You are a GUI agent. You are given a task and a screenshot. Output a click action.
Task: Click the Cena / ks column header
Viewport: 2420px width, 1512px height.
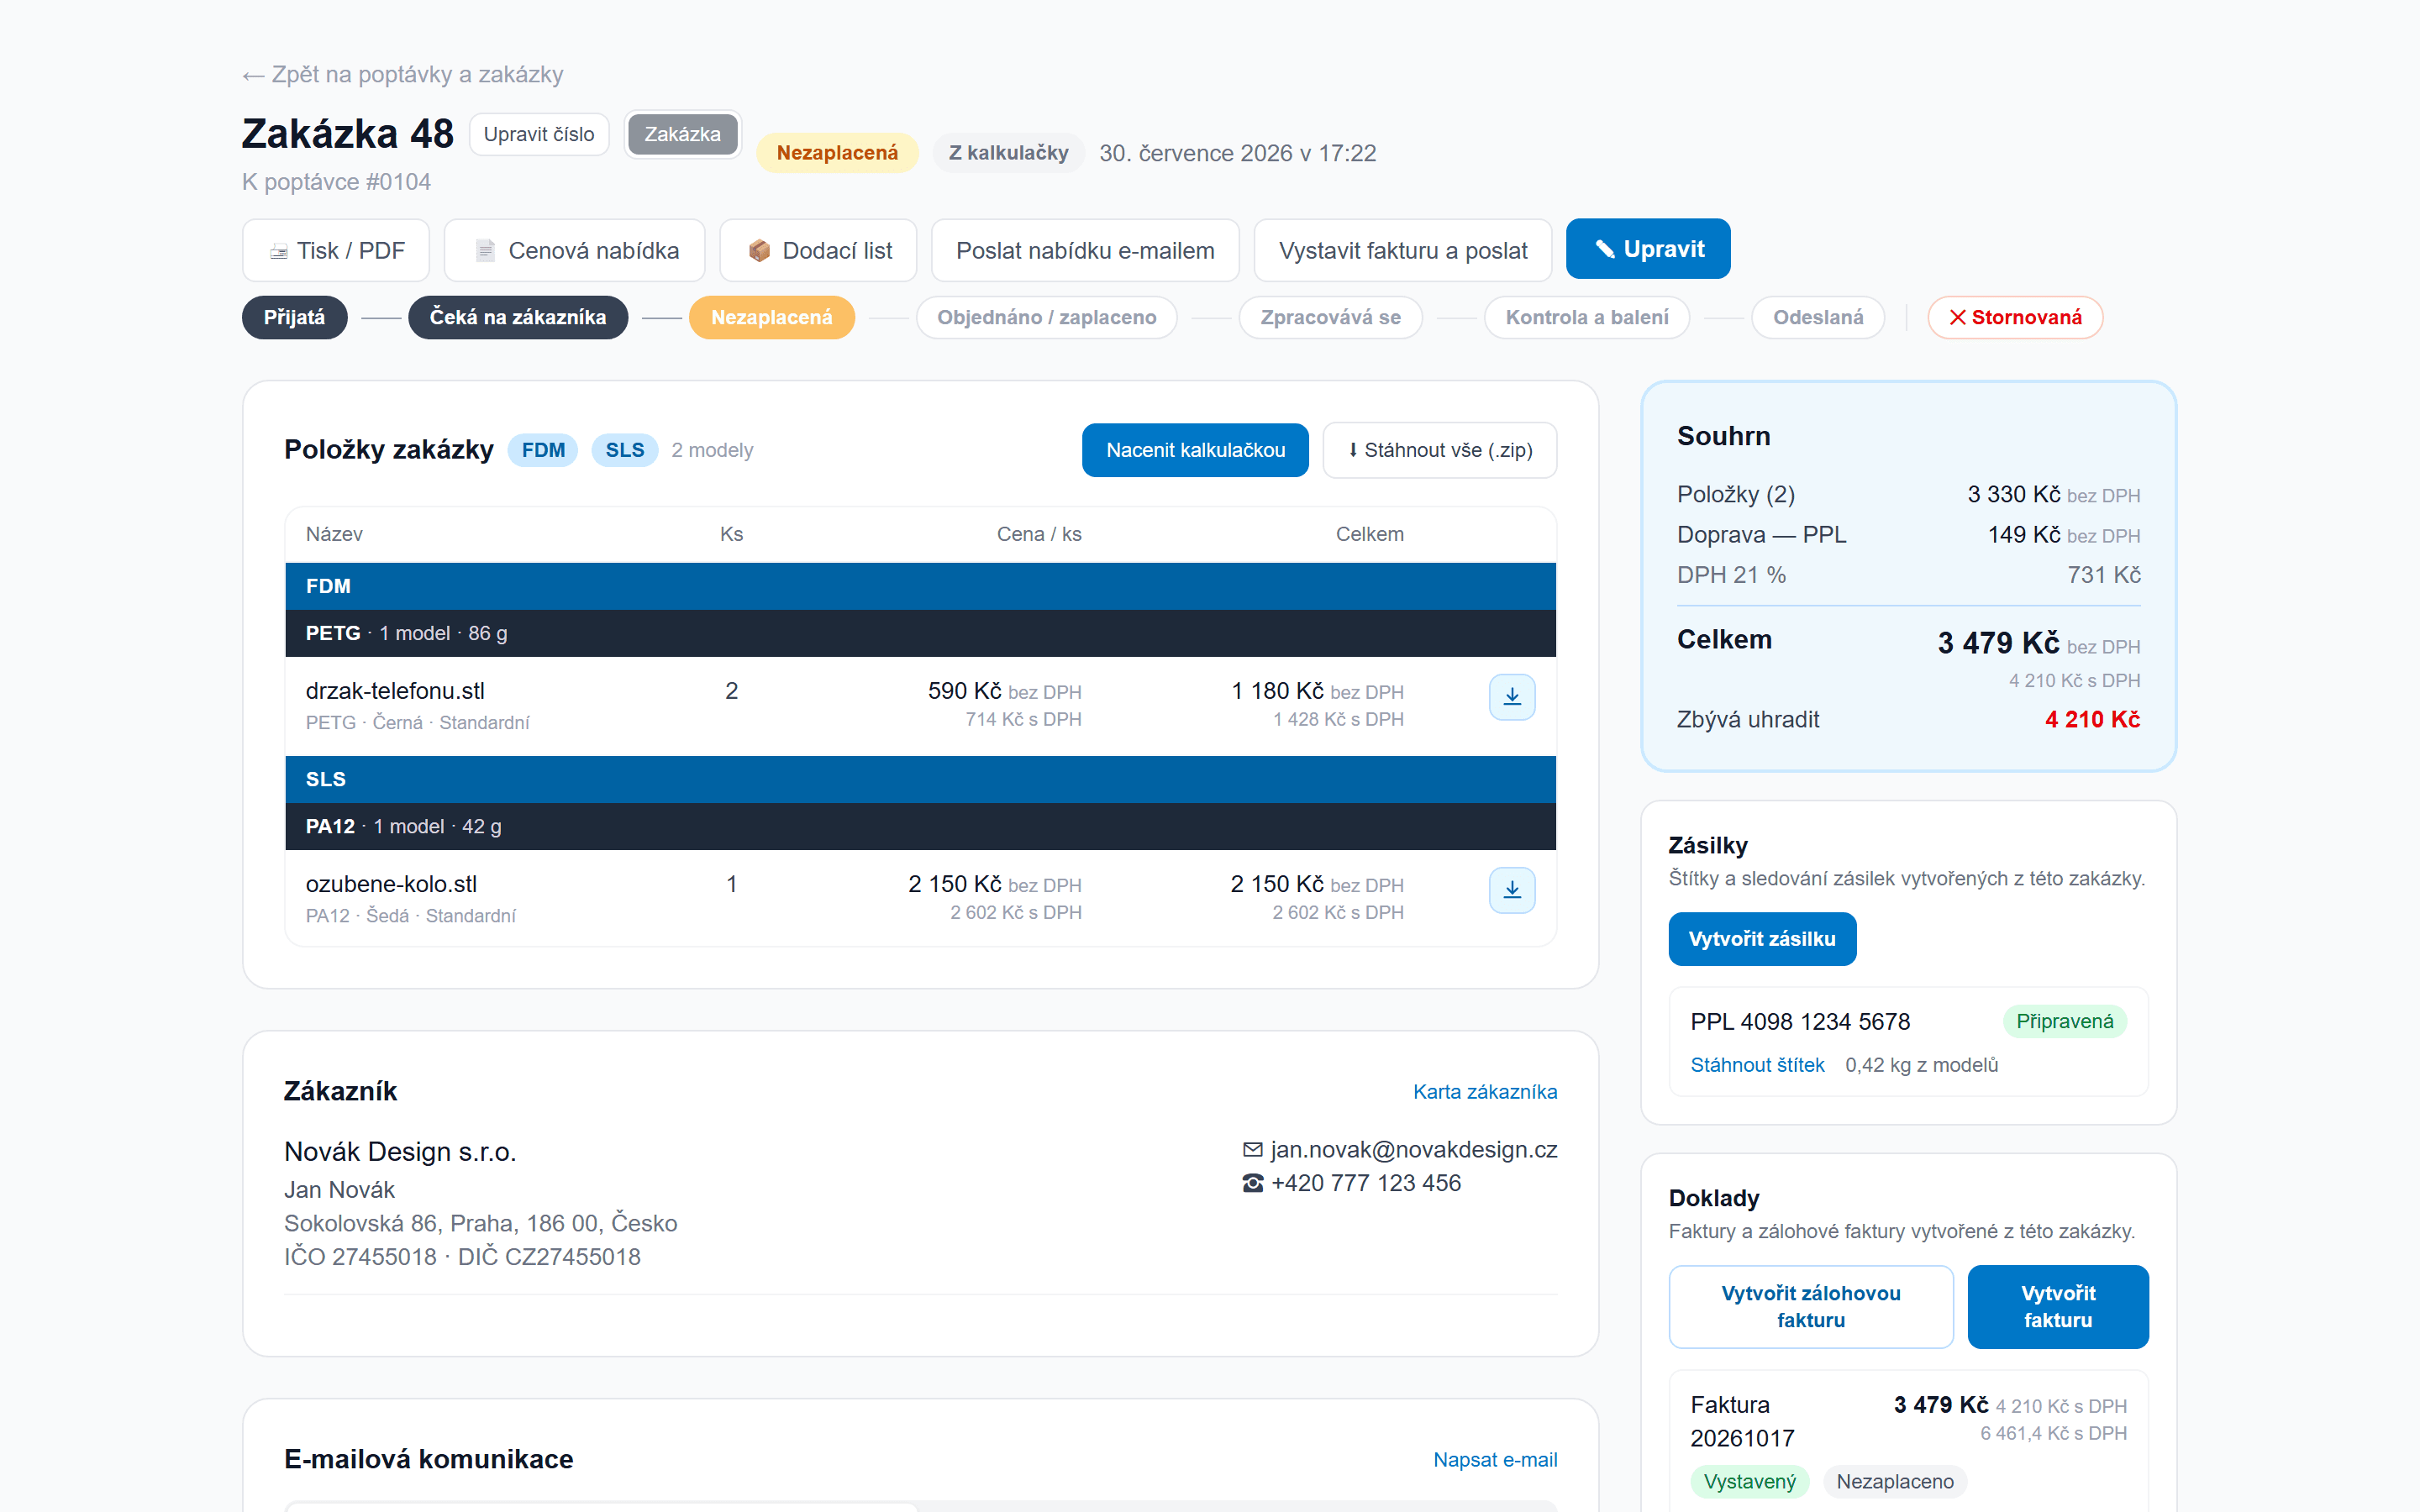[1039, 534]
